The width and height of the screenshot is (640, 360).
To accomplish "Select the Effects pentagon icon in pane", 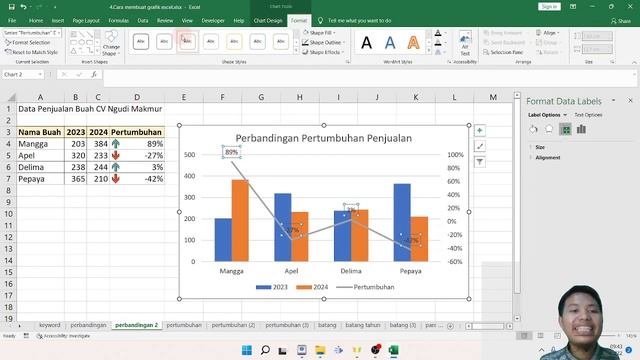I will coord(549,129).
